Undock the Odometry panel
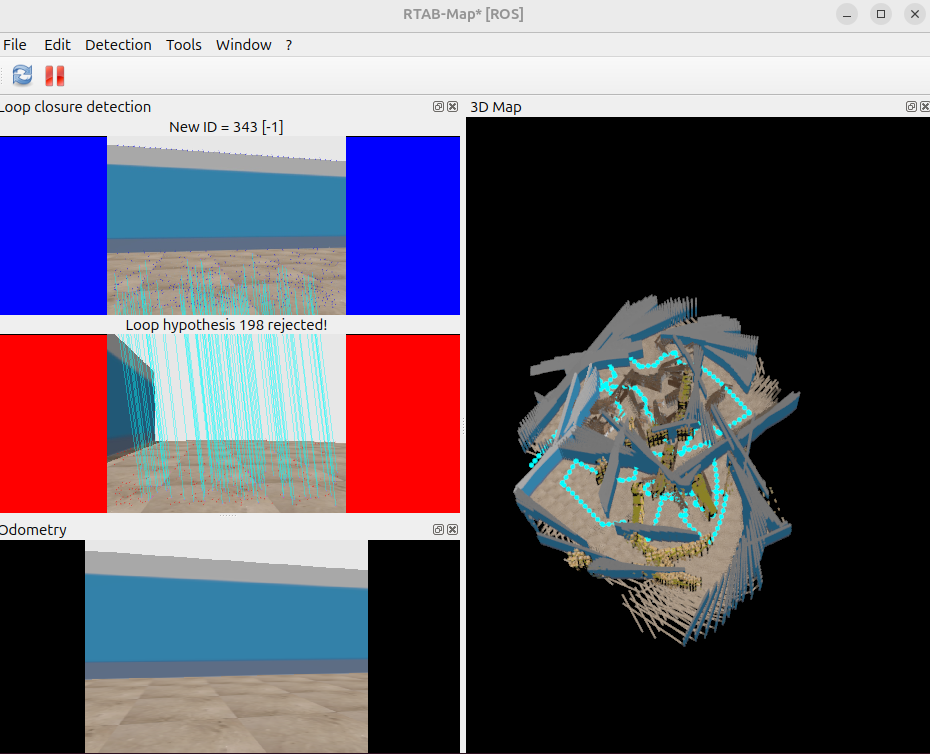Image resolution: width=930 pixels, height=754 pixels. 438,529
